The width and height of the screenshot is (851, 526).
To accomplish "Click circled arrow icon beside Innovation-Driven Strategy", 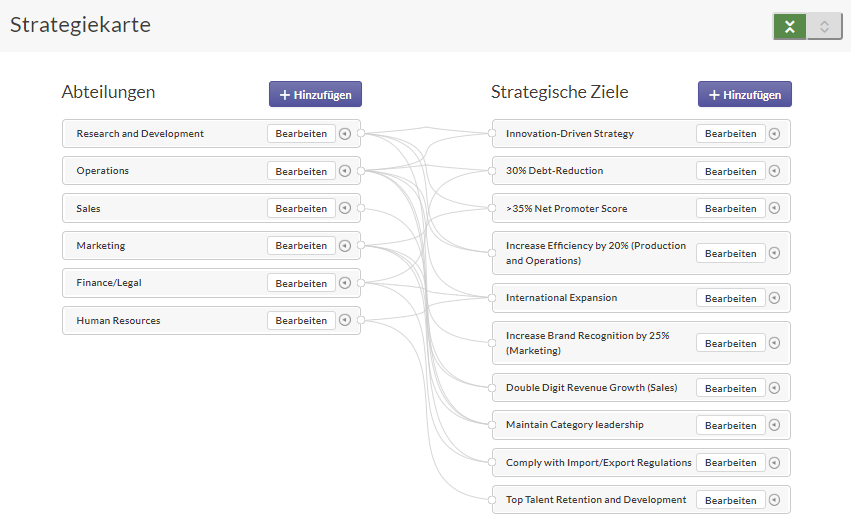I will tap(774, 134).
